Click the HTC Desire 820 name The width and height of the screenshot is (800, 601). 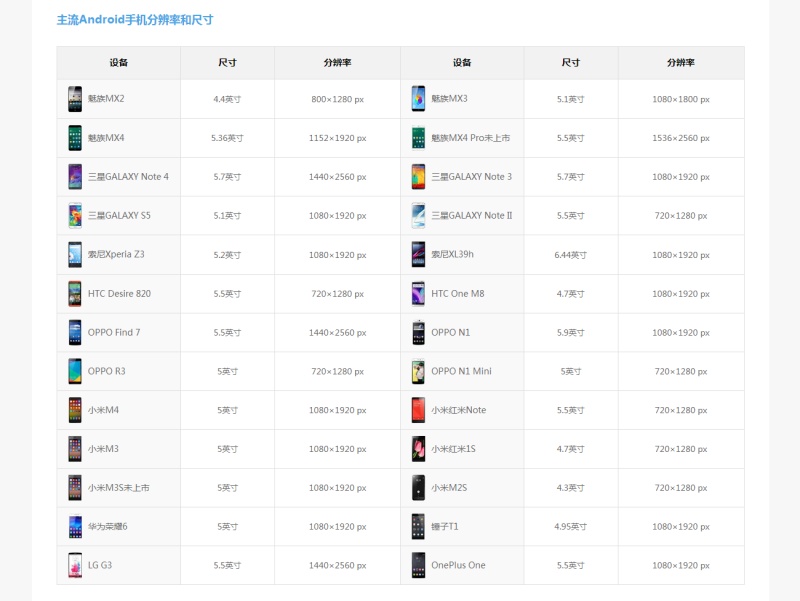click(x=119, y=293)
